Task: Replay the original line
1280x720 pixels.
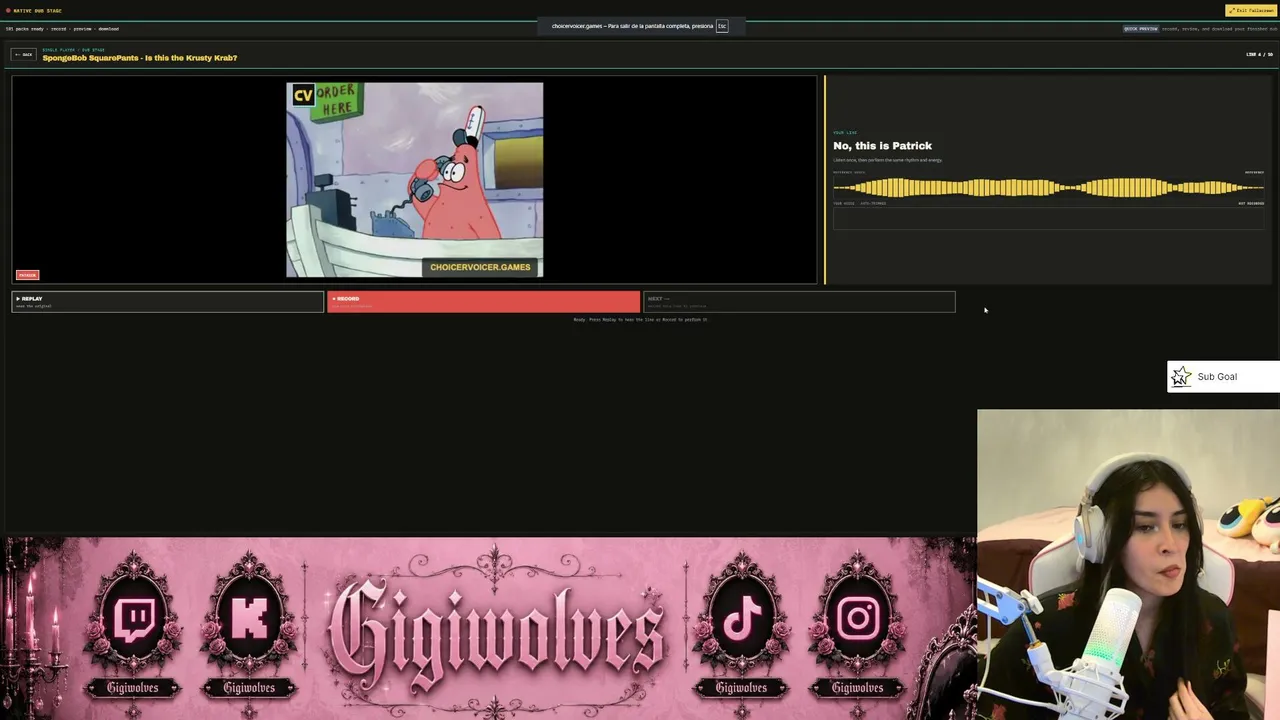Action: [x=168, y=301]
